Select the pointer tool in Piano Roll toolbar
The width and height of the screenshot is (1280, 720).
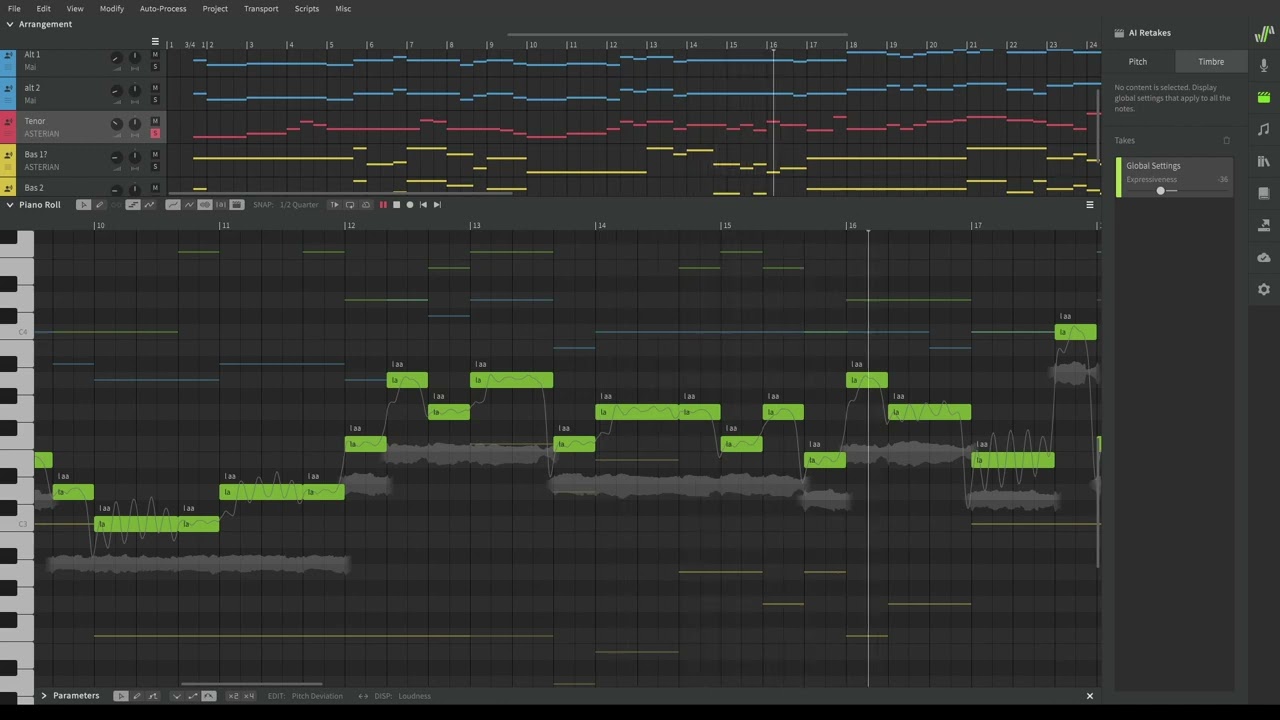[84, 205]
